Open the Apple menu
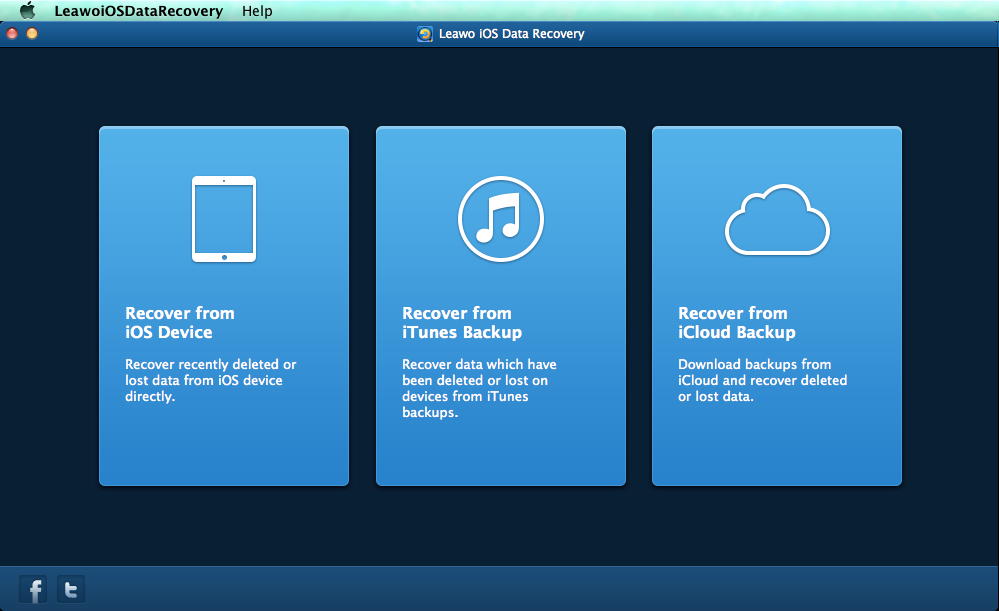This screenshot has width=999, height=611. click(x=27, y=11)
